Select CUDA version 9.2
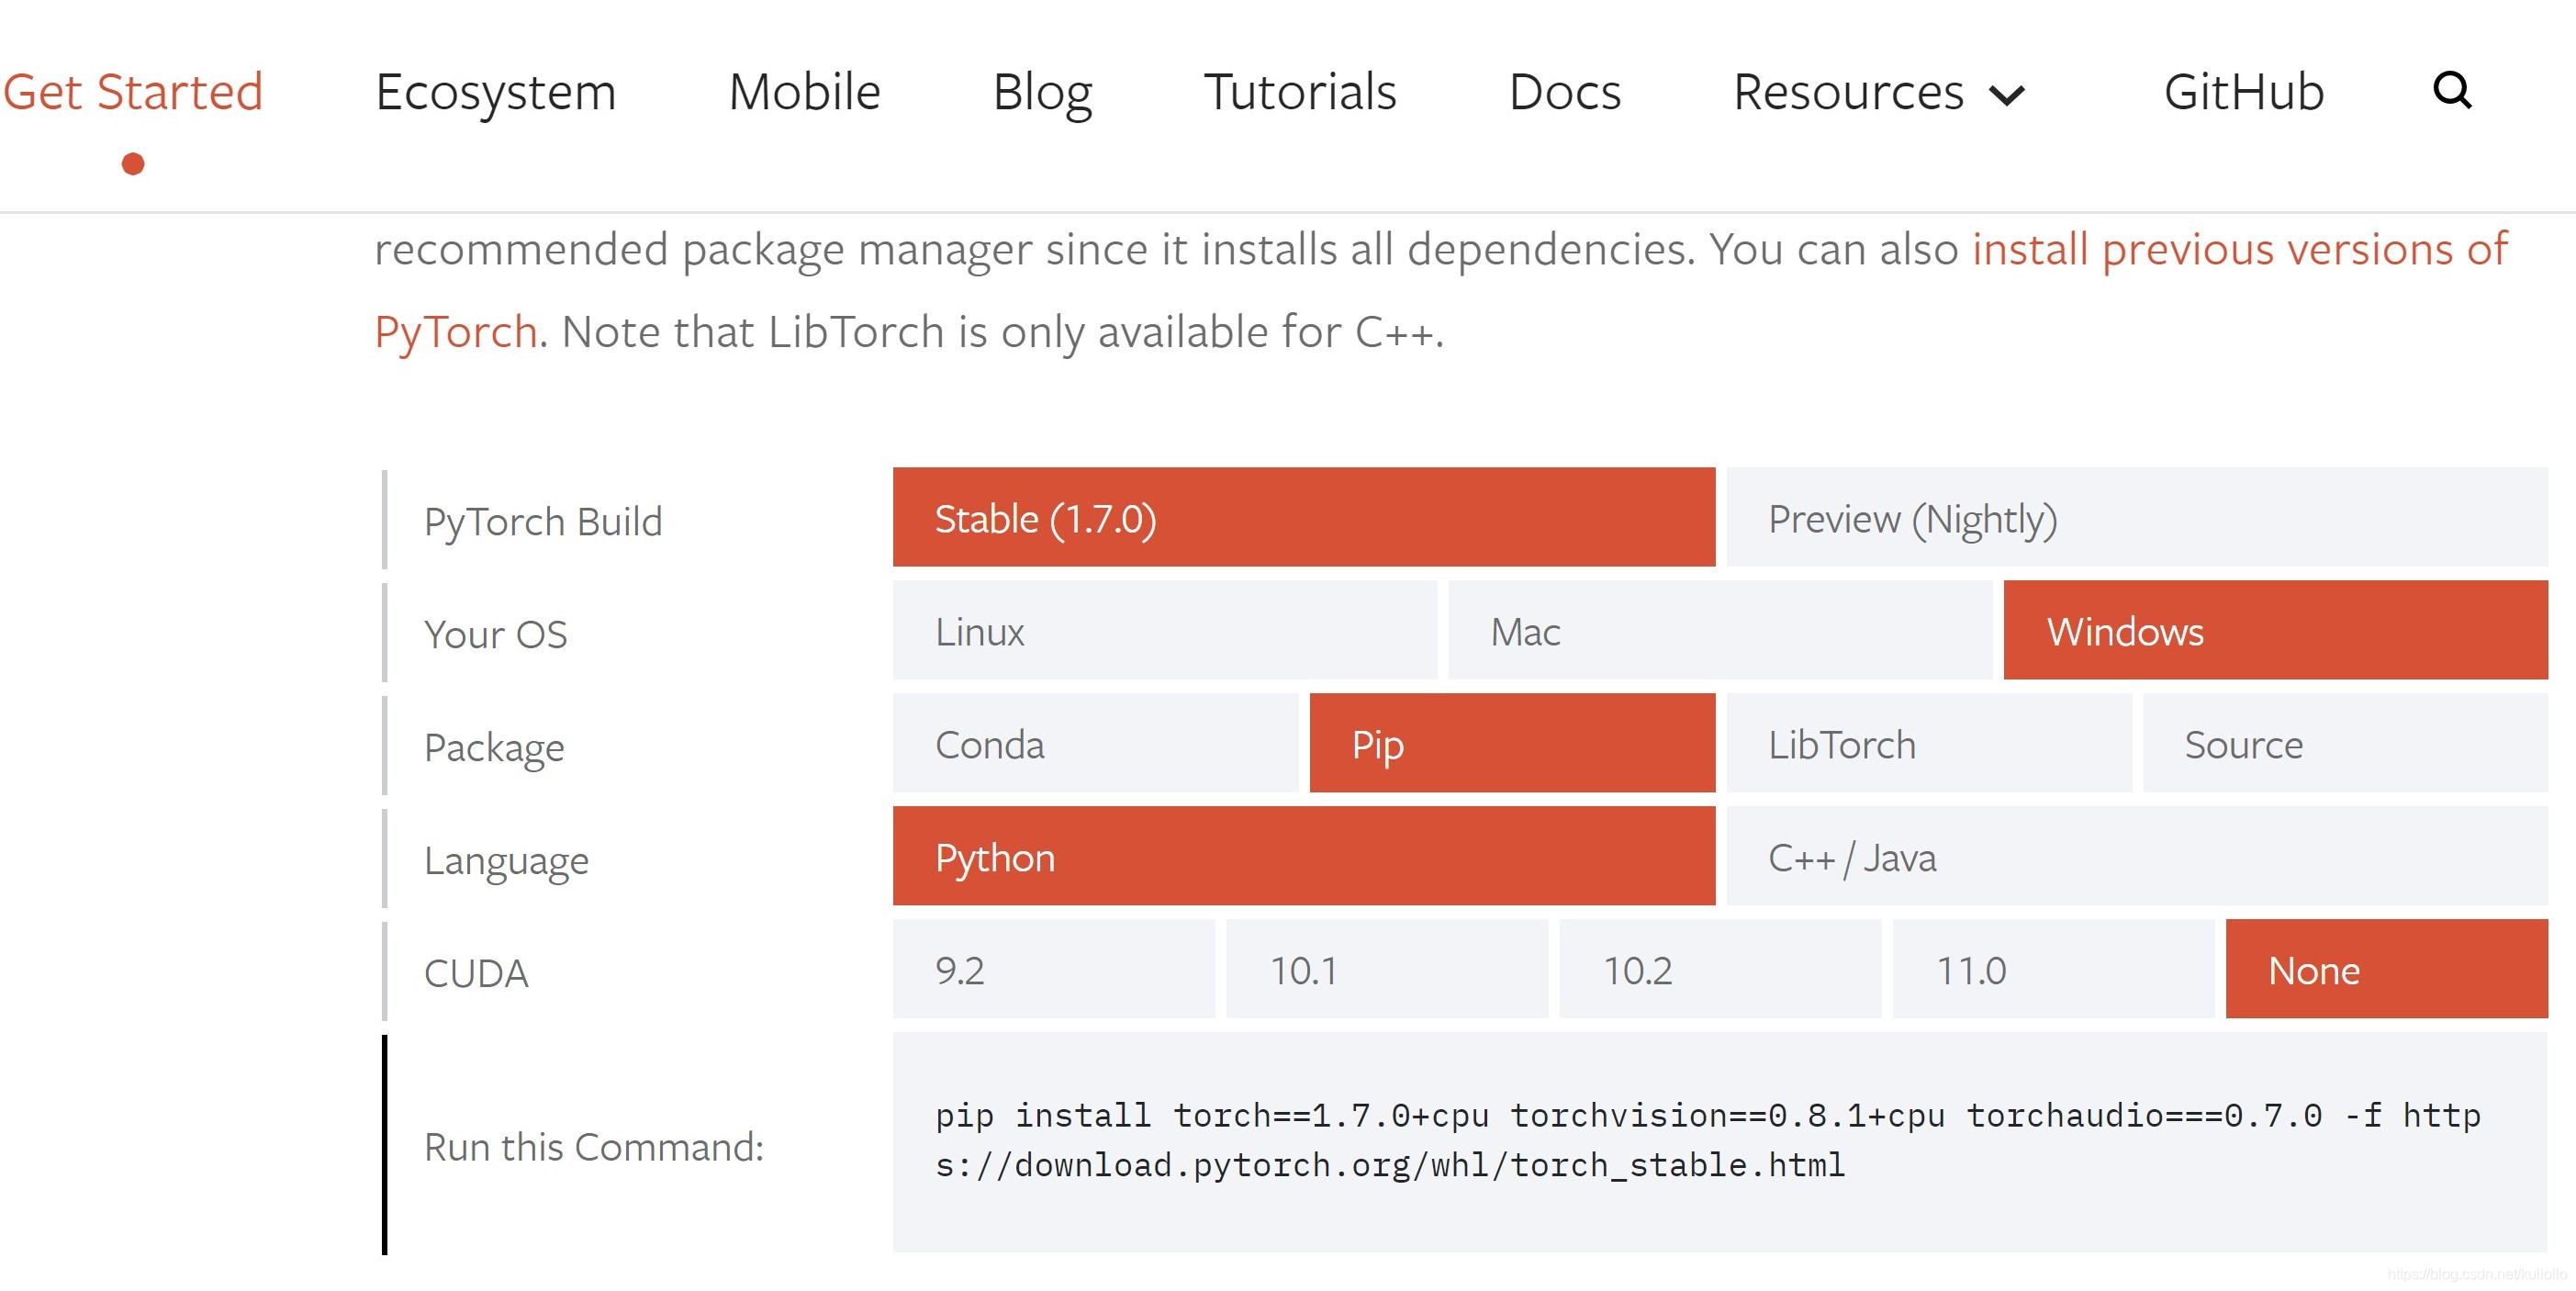The width and height of the screenshot is (2576, 1291). tap(1053, 969)
